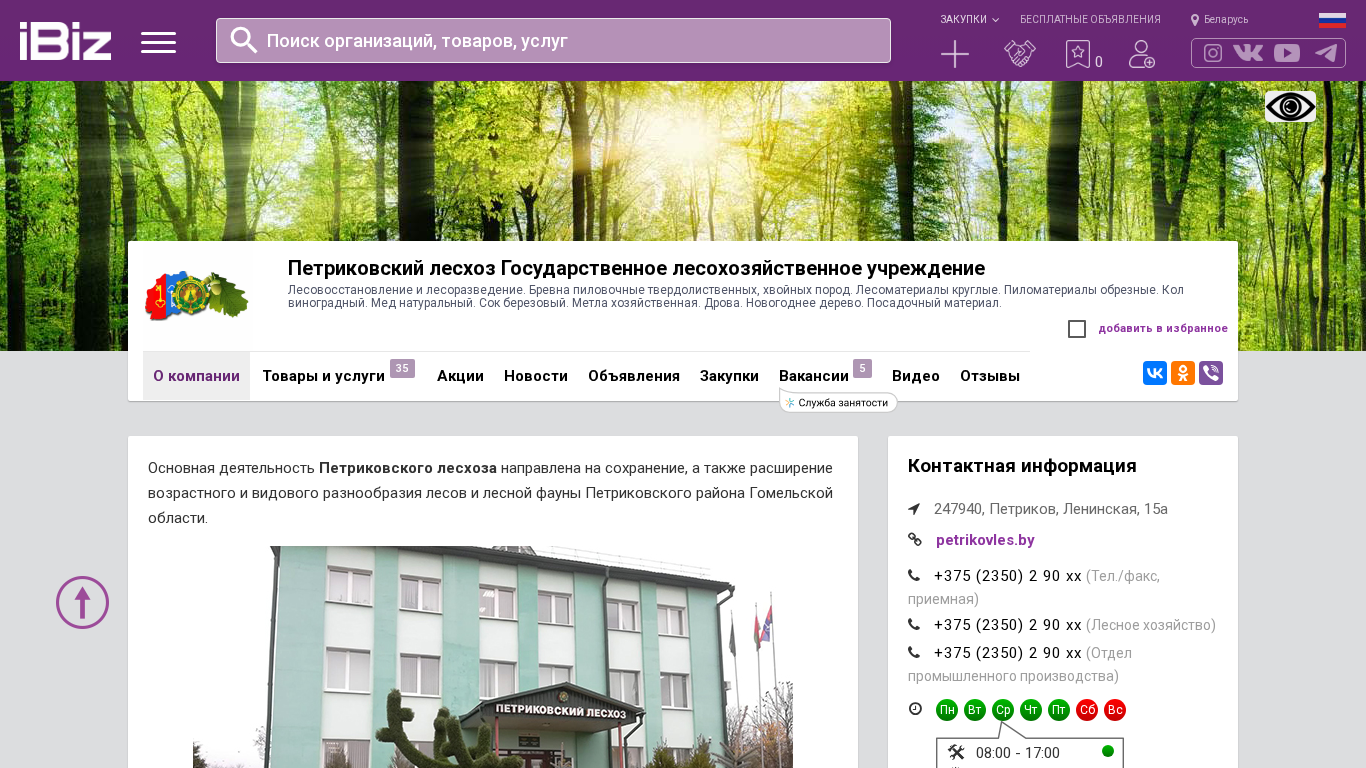The width and height of the screenshot is (1366, 768).
Task: Open the favorites bookmark star icon
Action: [x=1077, y=54]
